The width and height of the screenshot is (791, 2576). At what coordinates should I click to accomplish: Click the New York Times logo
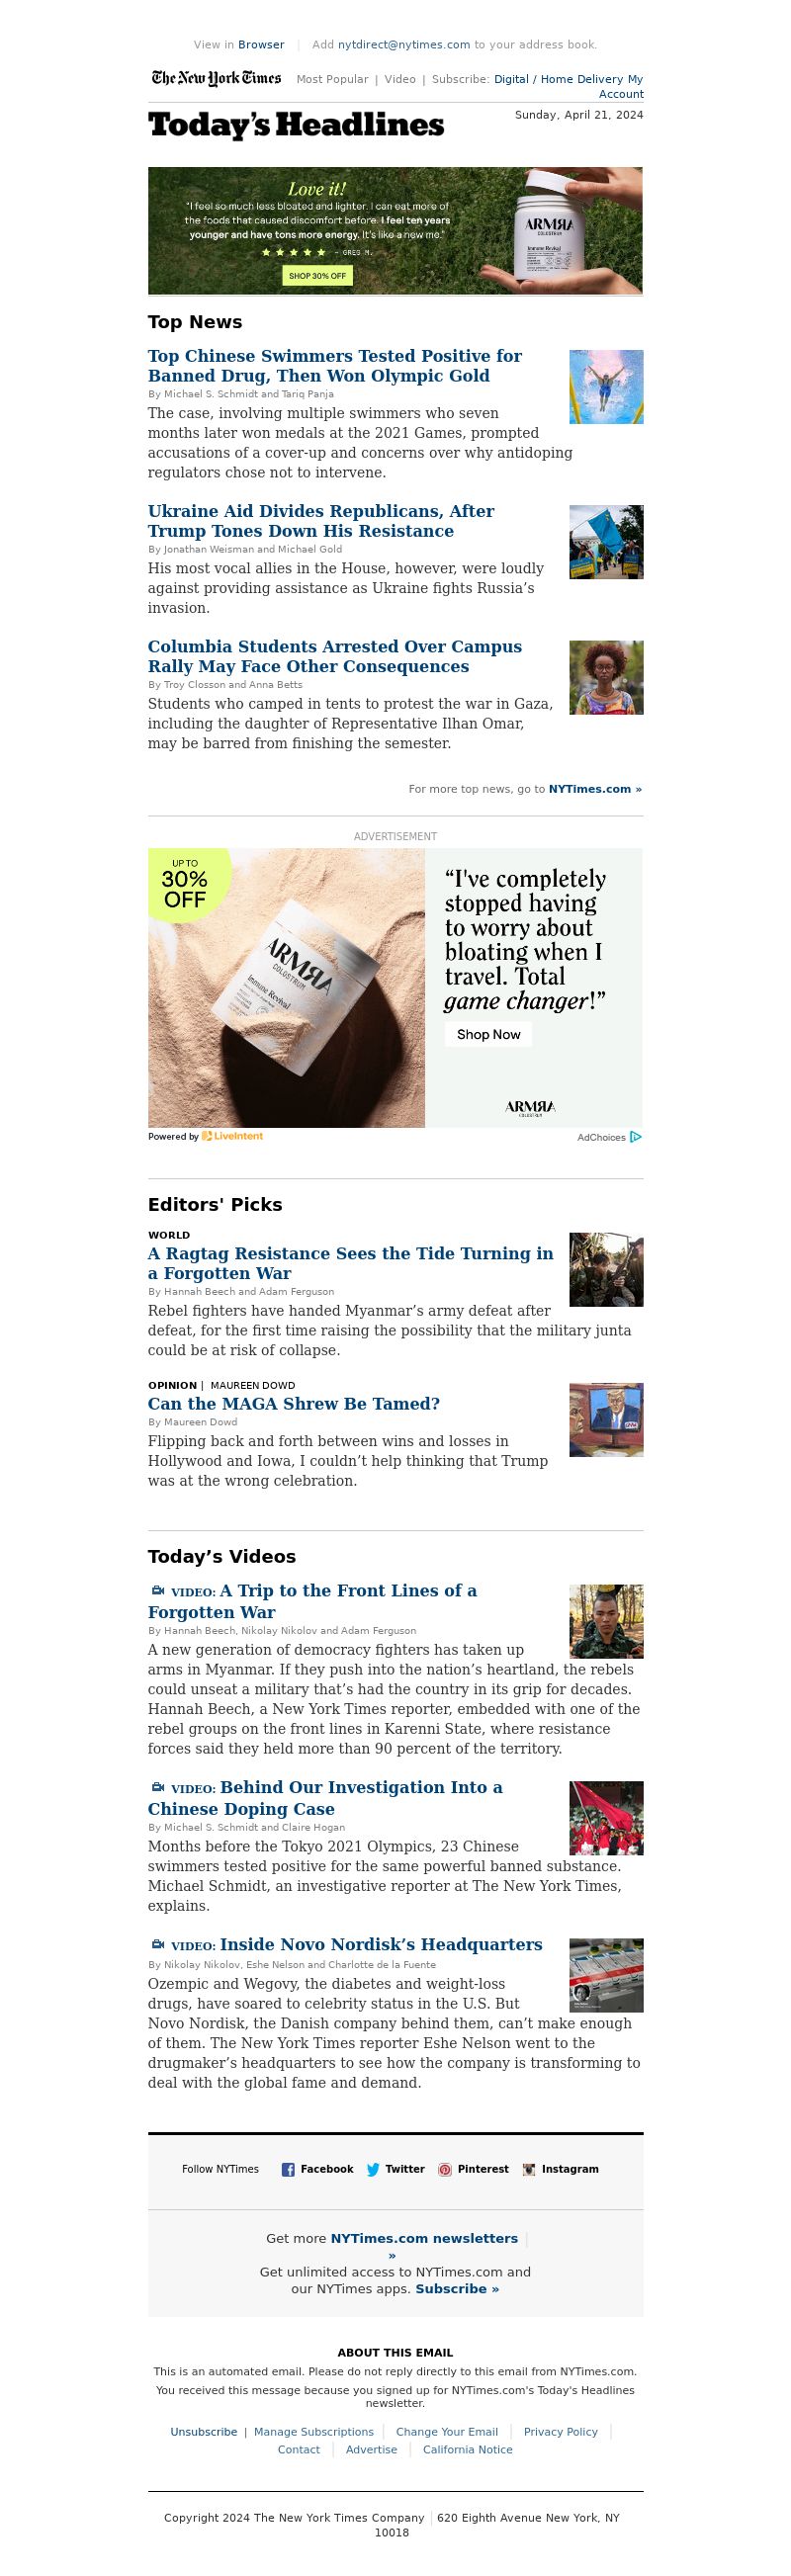(x=216, y=78)
